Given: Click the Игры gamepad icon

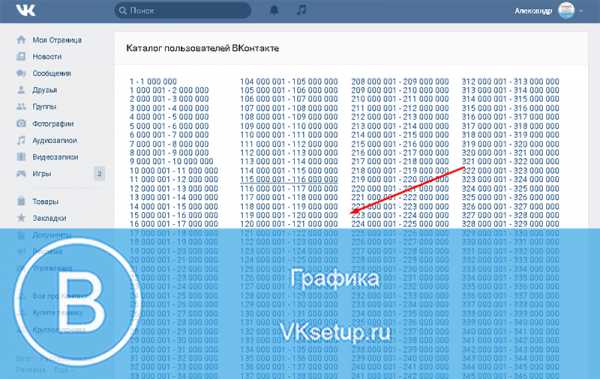Looking at the screenshot, I should point(21,173).
